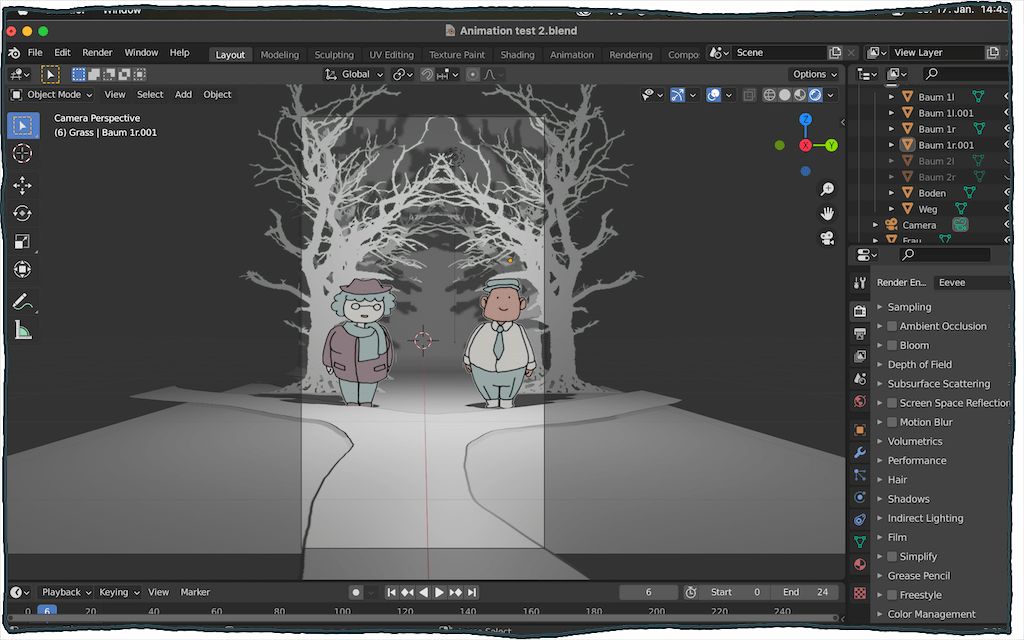Select the Transform tool
The height and width of the screenshot is (640, 1024).
[23, 269]
